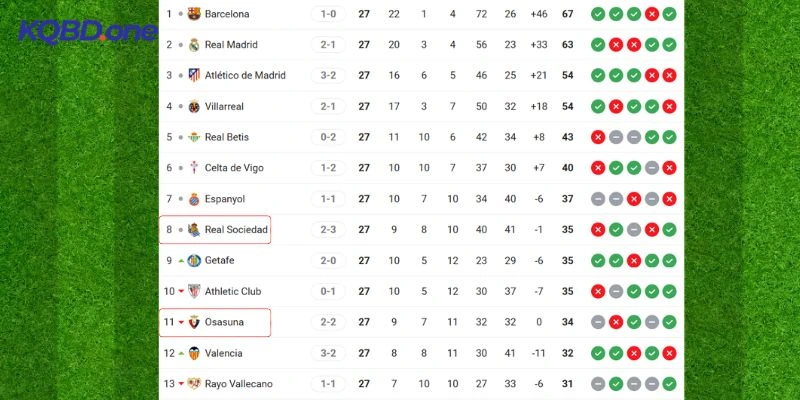The image size is (800, 400).
Task: Click Osasuna's red down-arrow position indicator
Action: coord(181,322)
